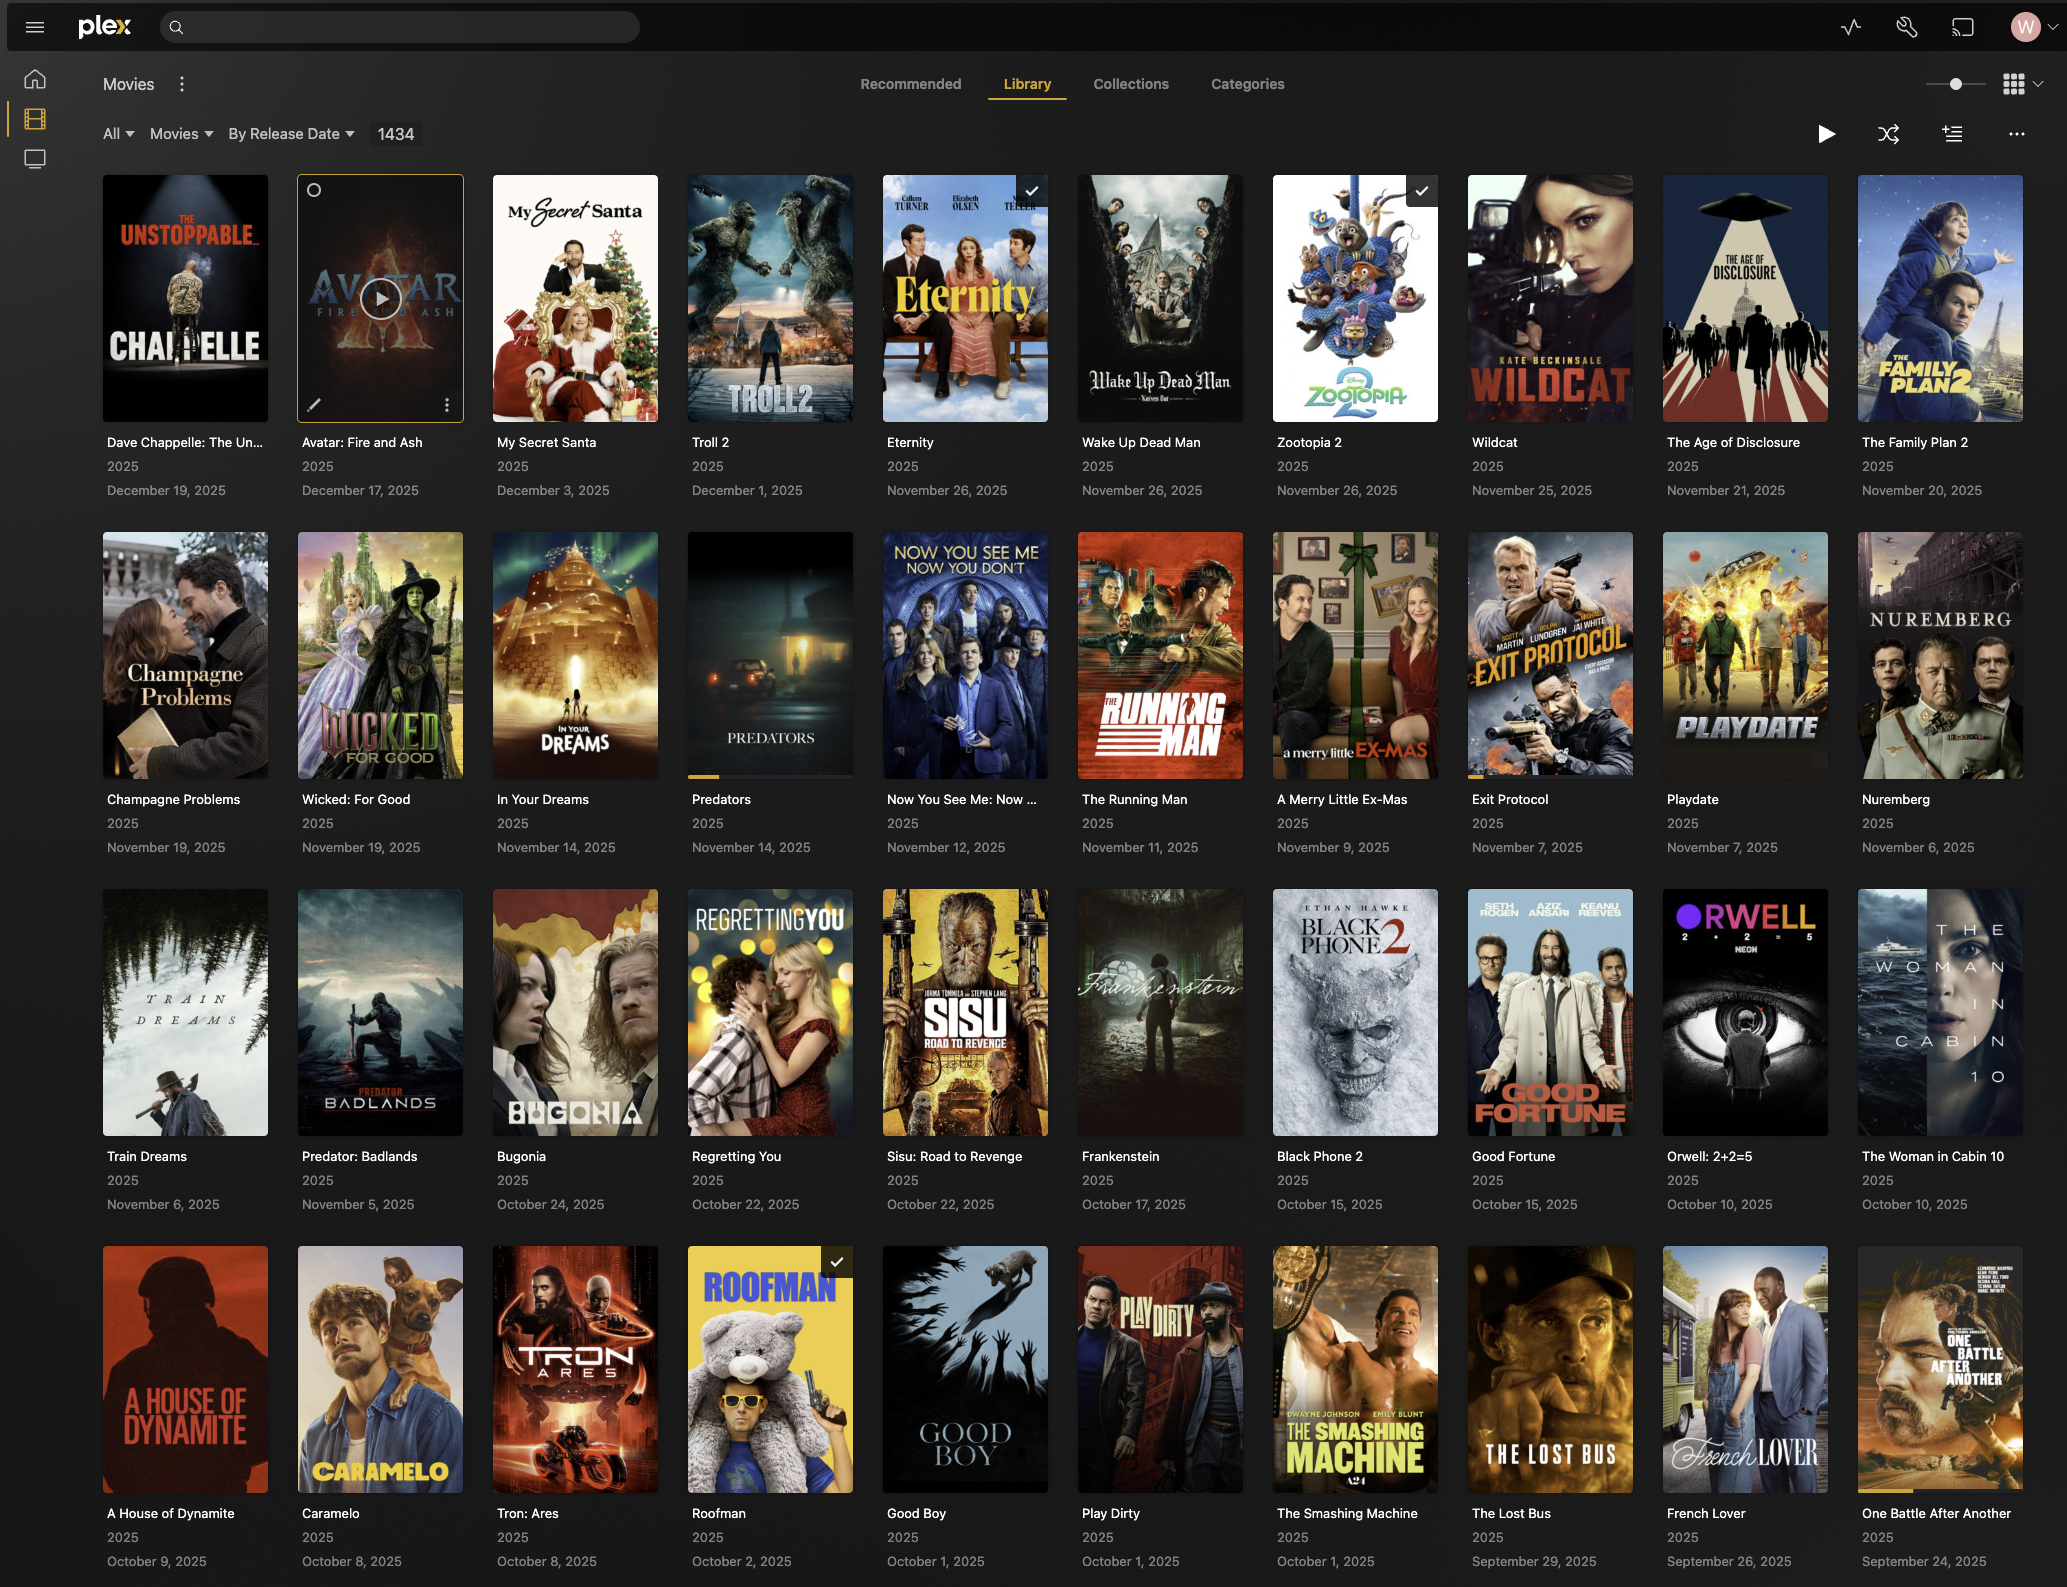Toggle the watched checkmark on Zootopia 2

(1422, 190)
